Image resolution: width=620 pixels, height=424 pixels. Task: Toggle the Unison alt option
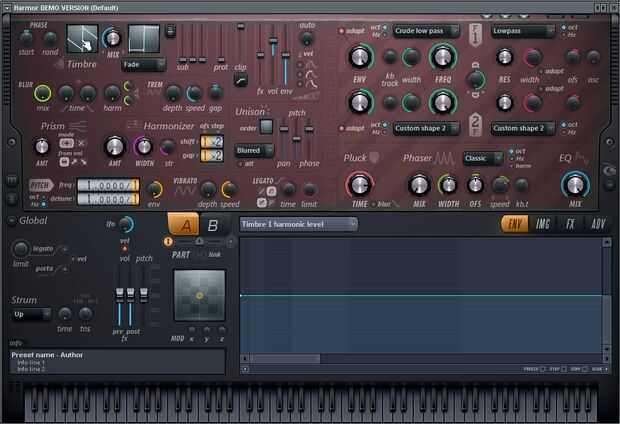click(240, 163)
